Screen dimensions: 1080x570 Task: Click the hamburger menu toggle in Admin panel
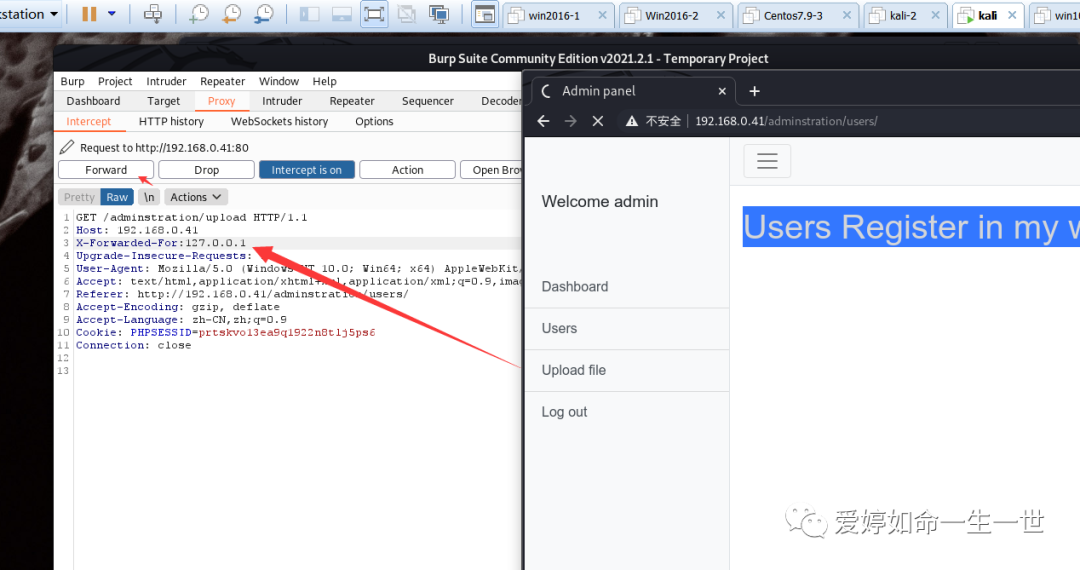(x=767, y=161)
